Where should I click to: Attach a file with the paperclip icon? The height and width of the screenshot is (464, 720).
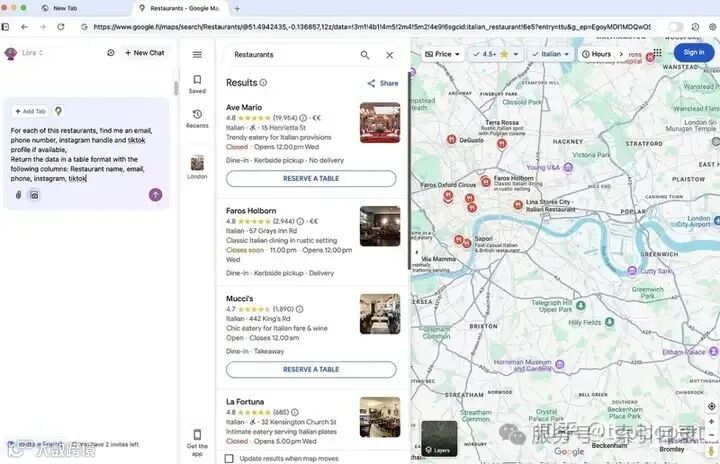(18, 195)
